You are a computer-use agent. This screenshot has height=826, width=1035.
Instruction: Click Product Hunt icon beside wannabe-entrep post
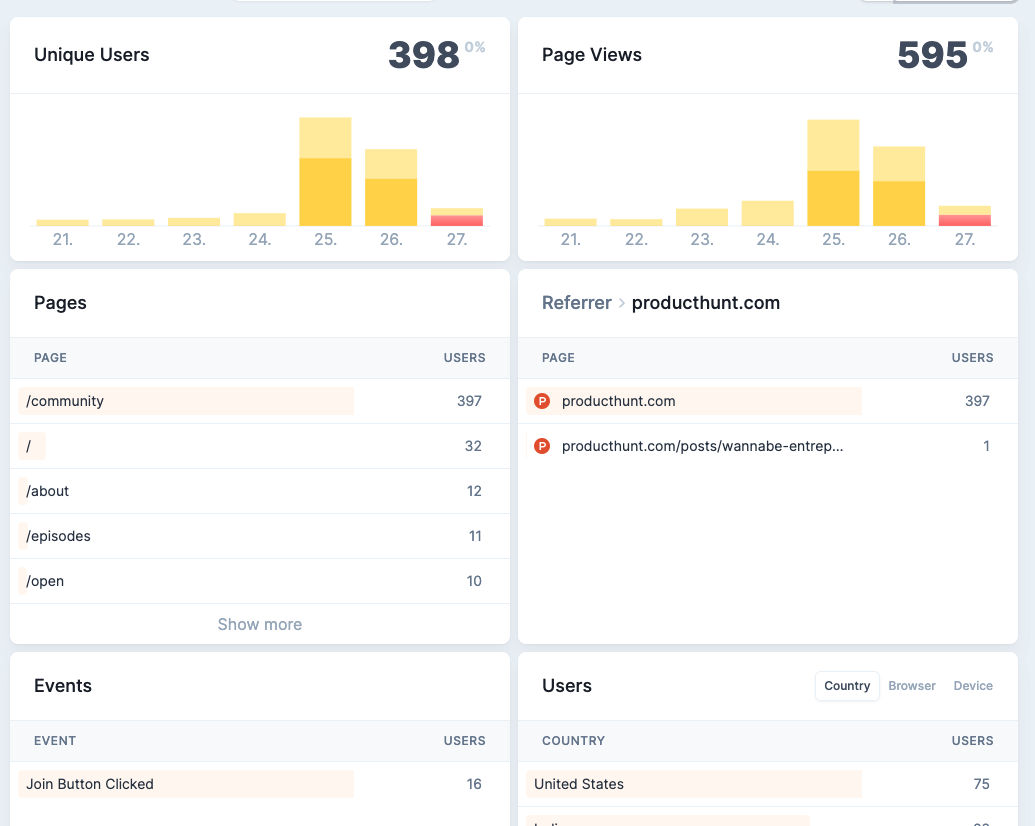542,446
